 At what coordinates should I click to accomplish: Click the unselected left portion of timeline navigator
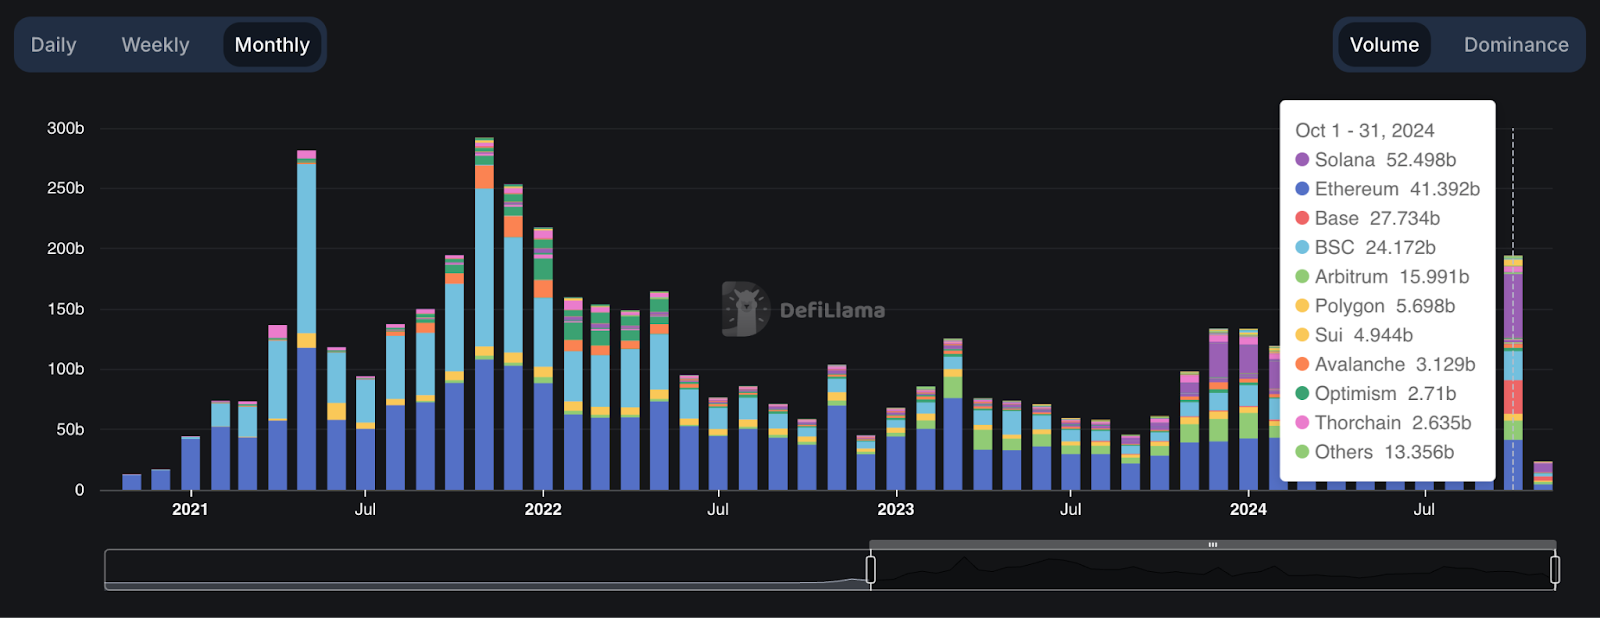(487, 569)
